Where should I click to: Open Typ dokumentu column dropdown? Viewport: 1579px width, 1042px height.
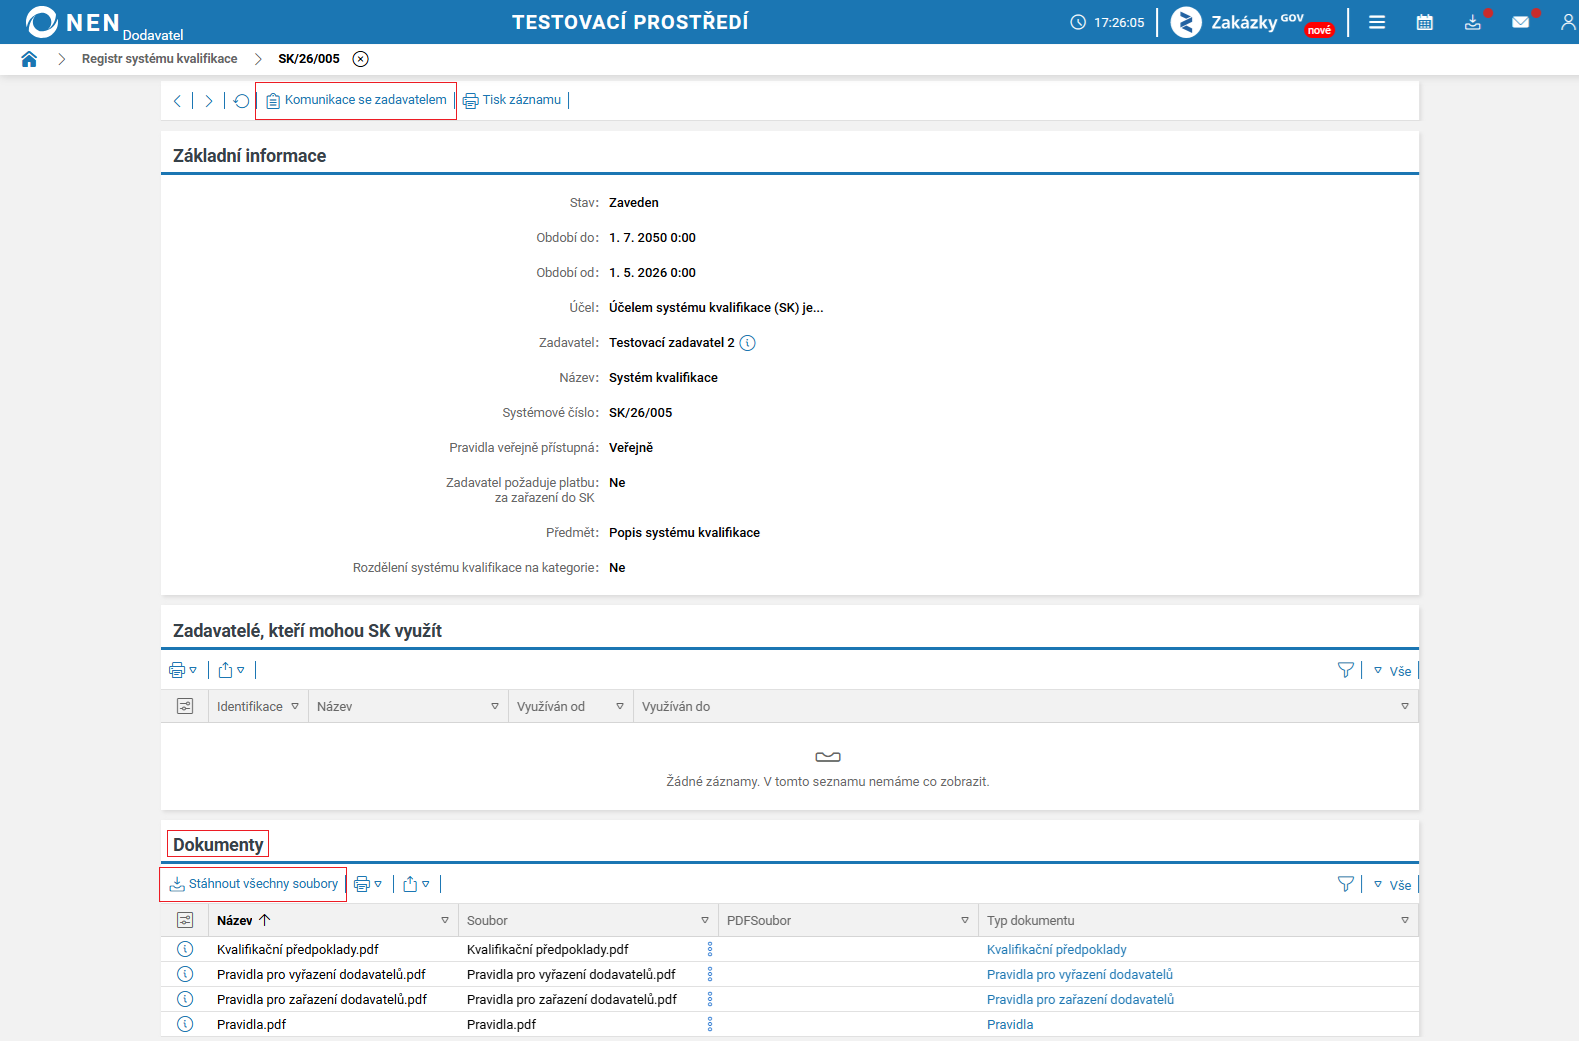pos(1405,920)
